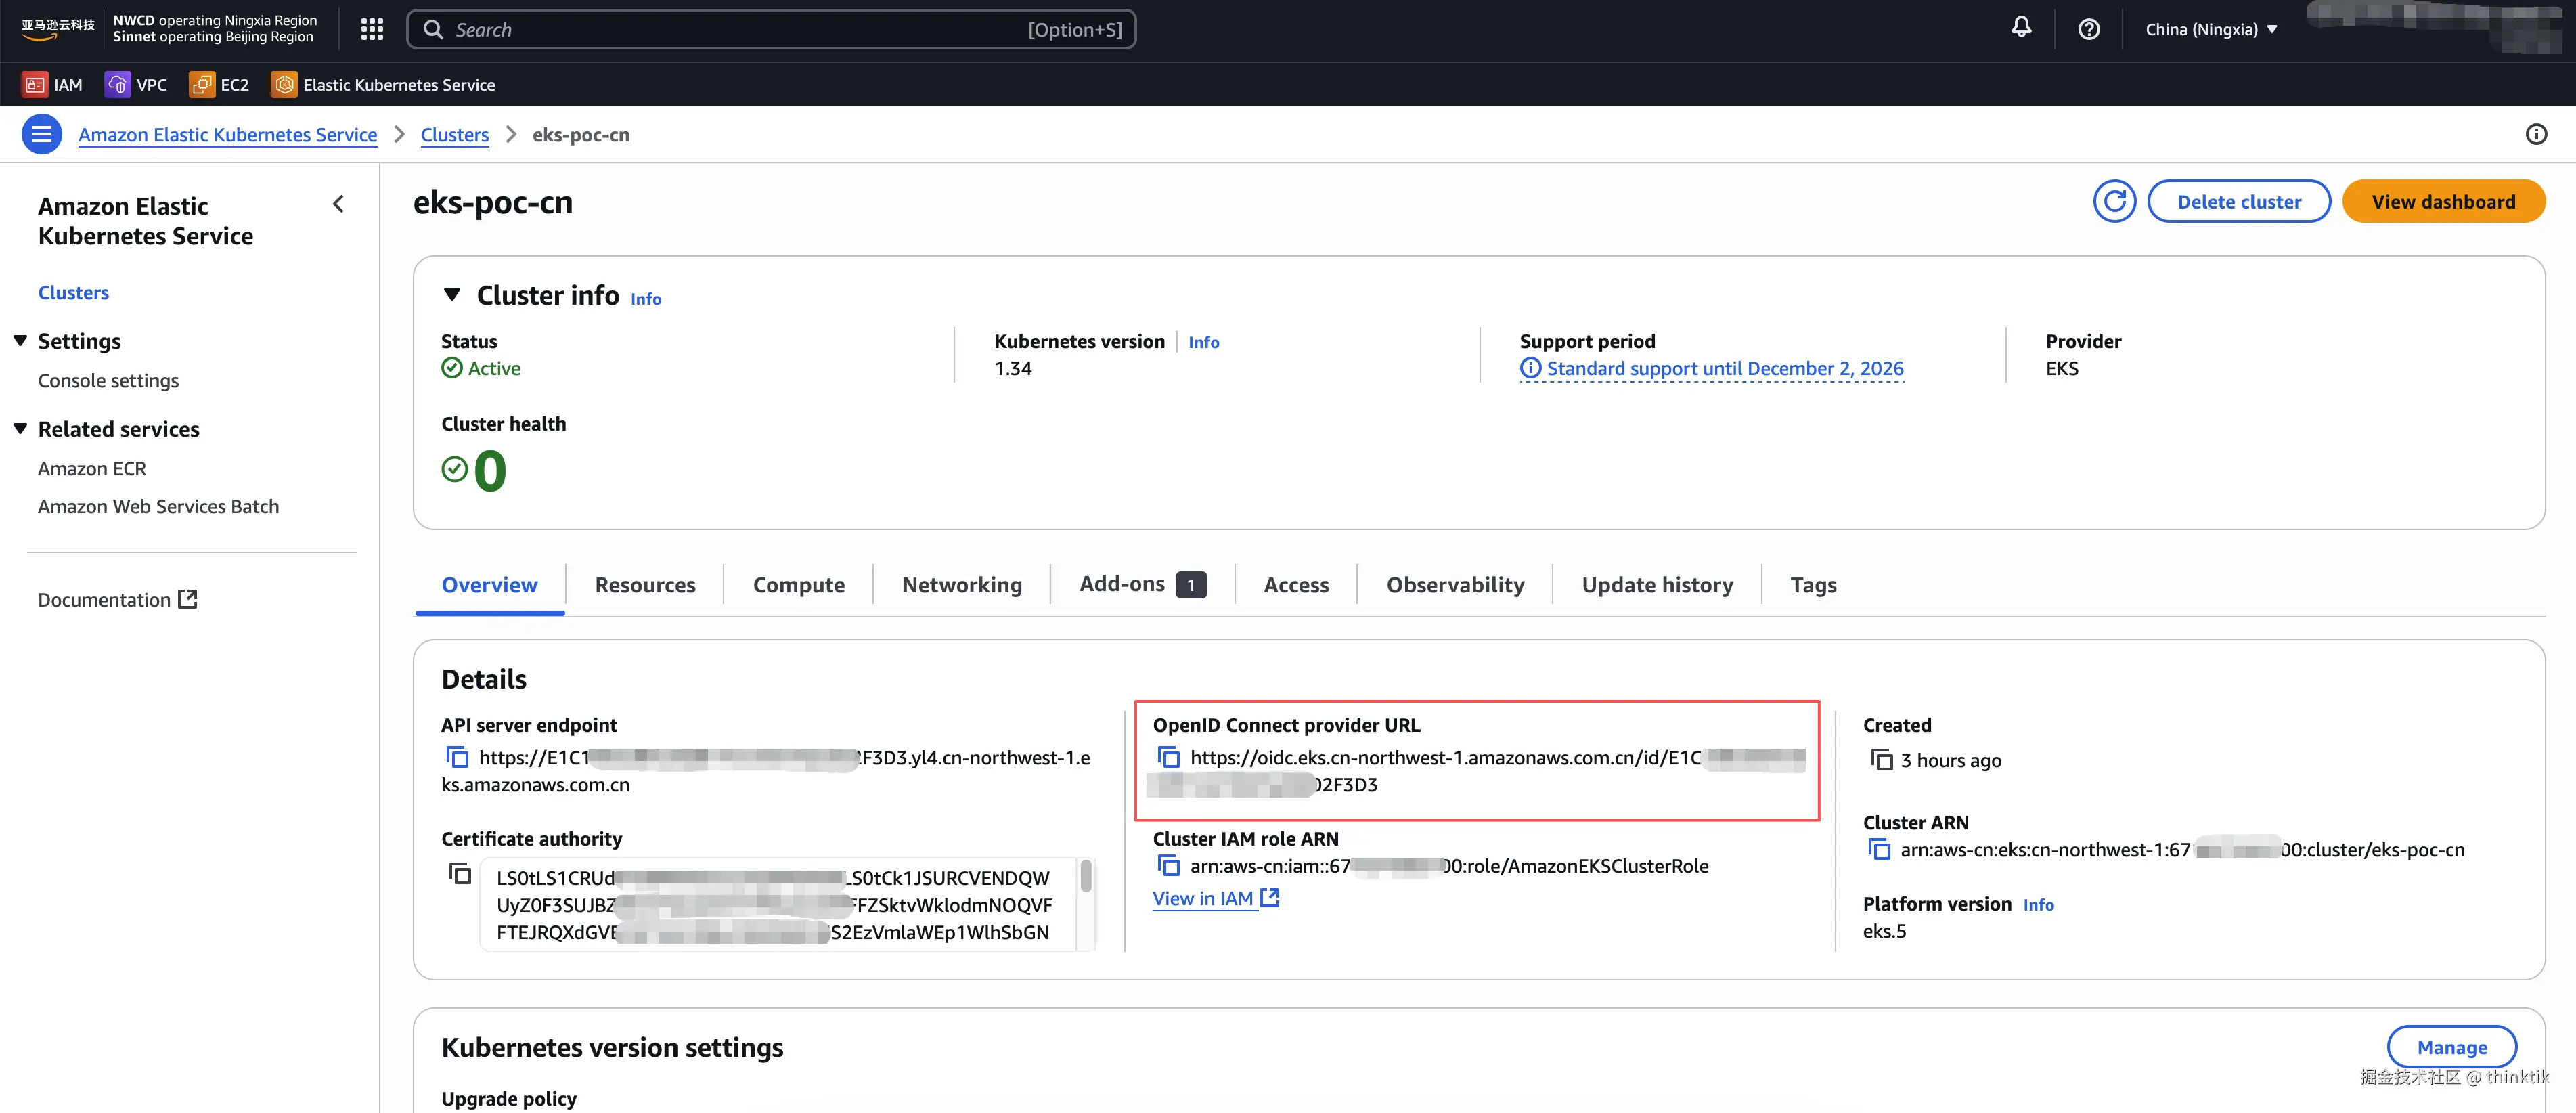2576x1113 pixels.
Task: Copy the Certificate authority data
Action: click(x=460, y=873)
